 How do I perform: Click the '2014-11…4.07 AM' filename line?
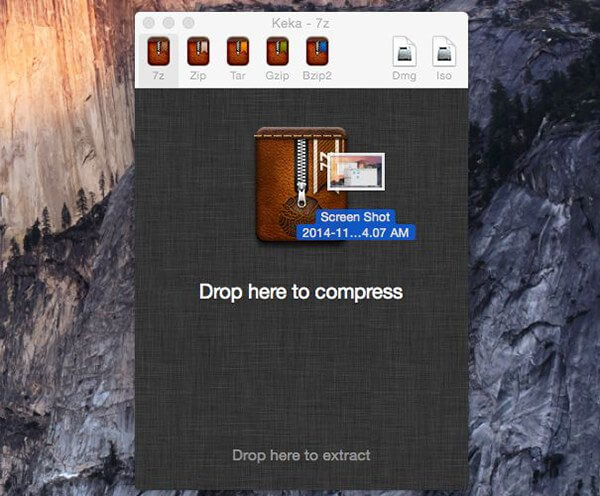click(x=355, y=232)
